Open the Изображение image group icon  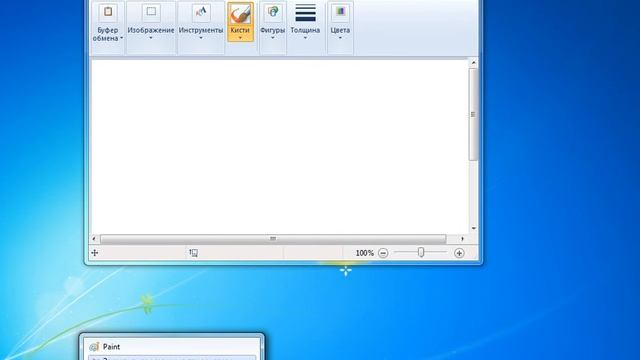click(151, 12)
